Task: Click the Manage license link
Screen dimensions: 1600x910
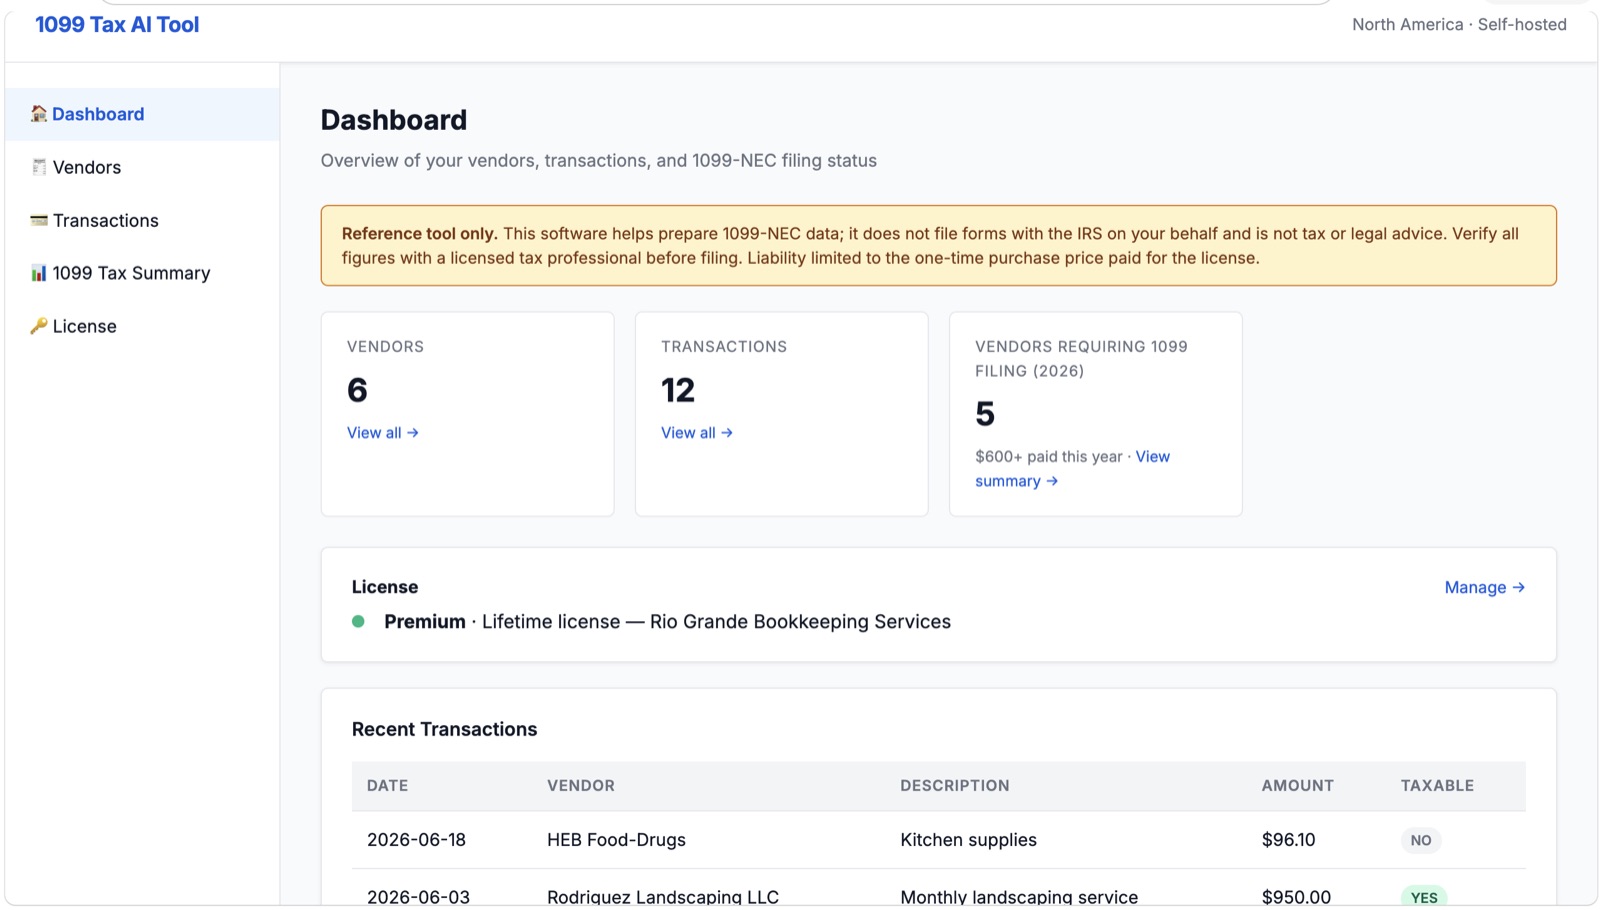Action: pyautogui.click(x=1485, y=587)
